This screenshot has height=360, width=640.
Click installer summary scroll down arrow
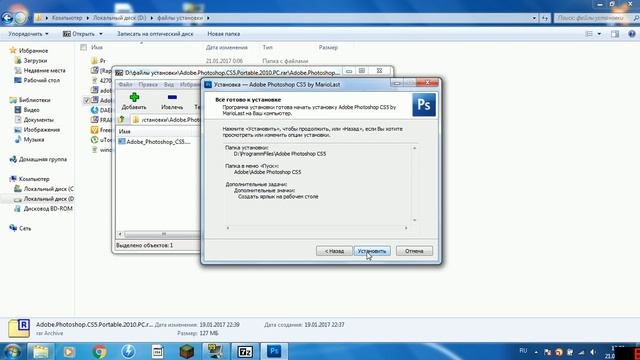click(414, 220)
